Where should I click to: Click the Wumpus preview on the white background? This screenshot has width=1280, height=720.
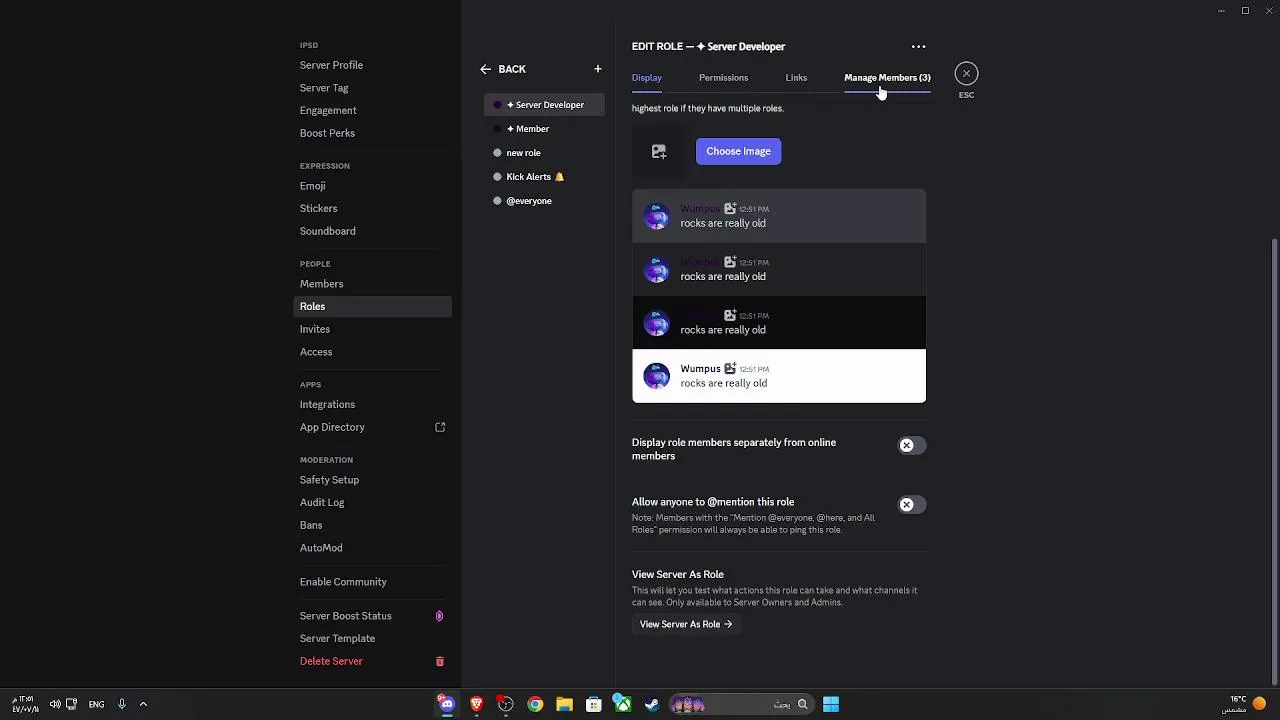tap(779, 376)
